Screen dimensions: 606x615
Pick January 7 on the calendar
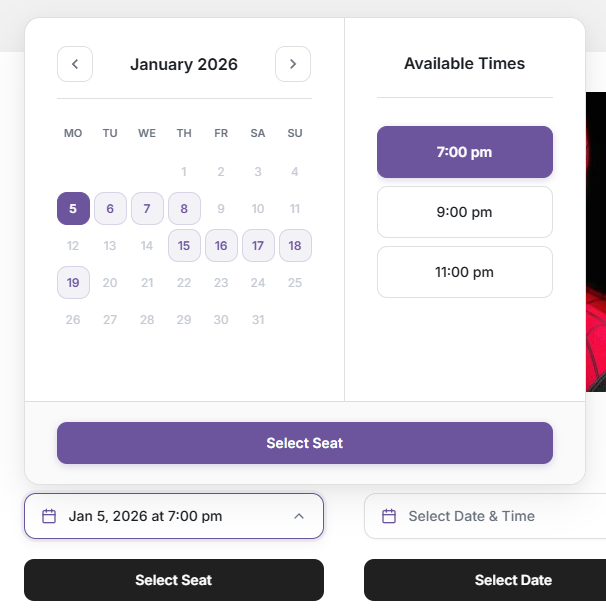(x=147, y=209)
